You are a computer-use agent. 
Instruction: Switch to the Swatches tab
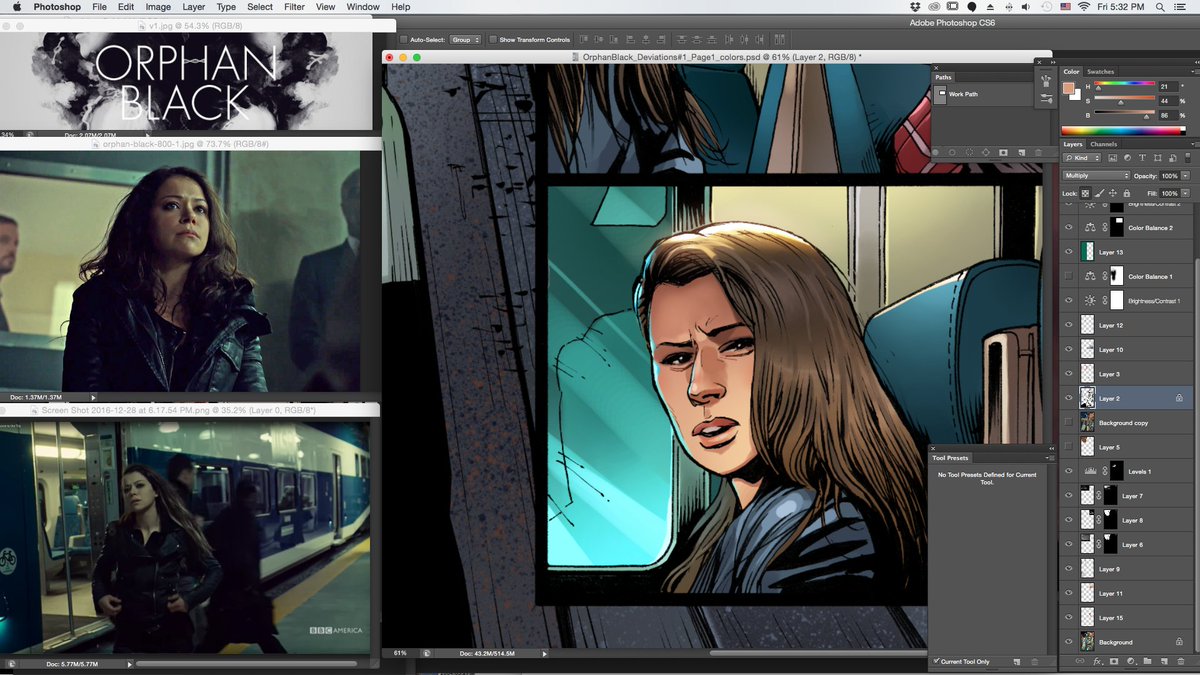pyautogui.click(x=1100, y=72)
